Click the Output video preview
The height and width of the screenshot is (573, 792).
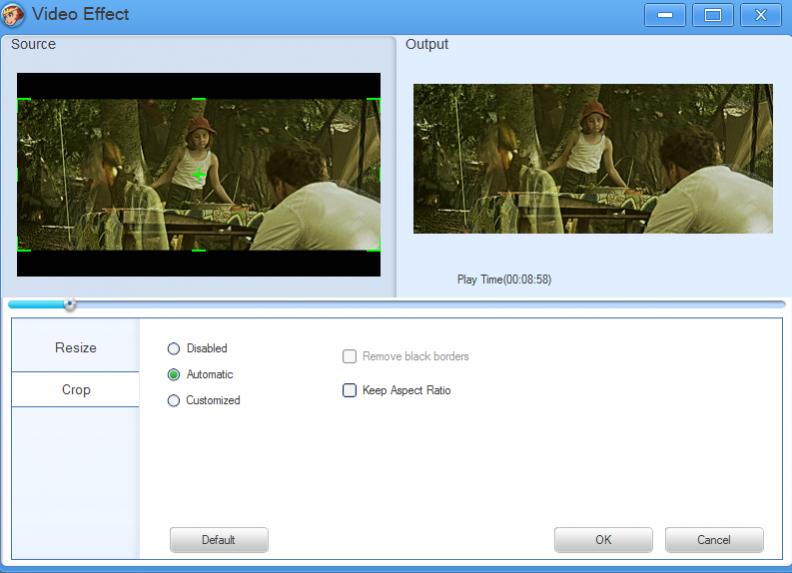[593, 159]
